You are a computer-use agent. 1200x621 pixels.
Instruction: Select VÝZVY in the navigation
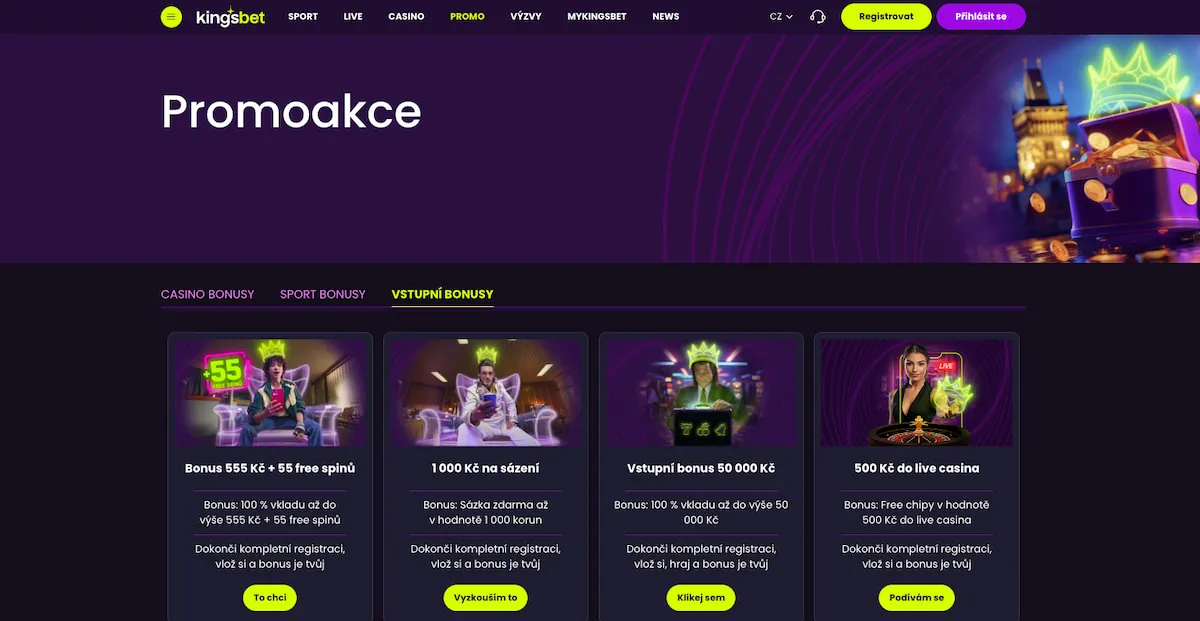tap(526, 17)
